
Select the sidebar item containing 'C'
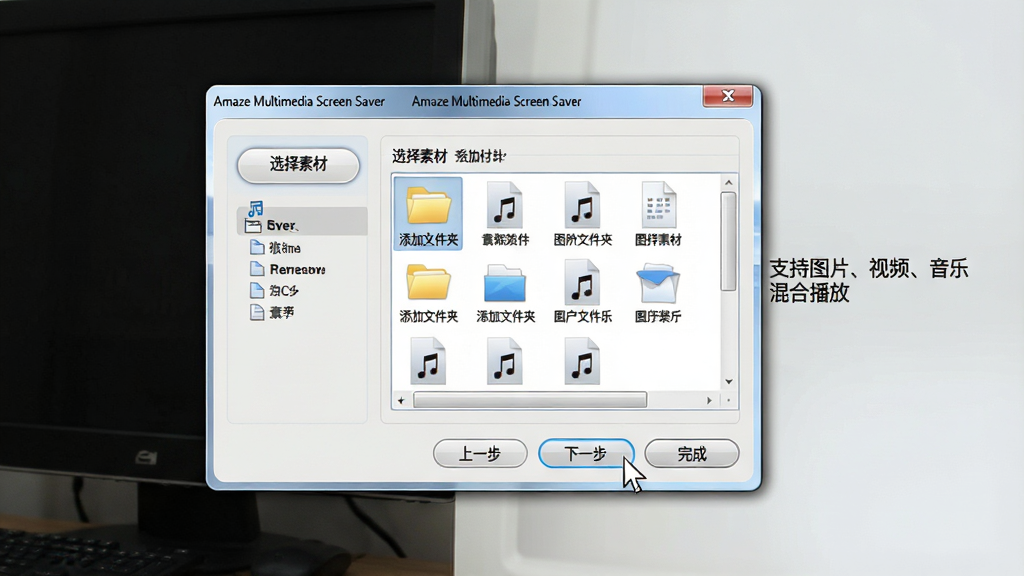(x=274, y=290)
